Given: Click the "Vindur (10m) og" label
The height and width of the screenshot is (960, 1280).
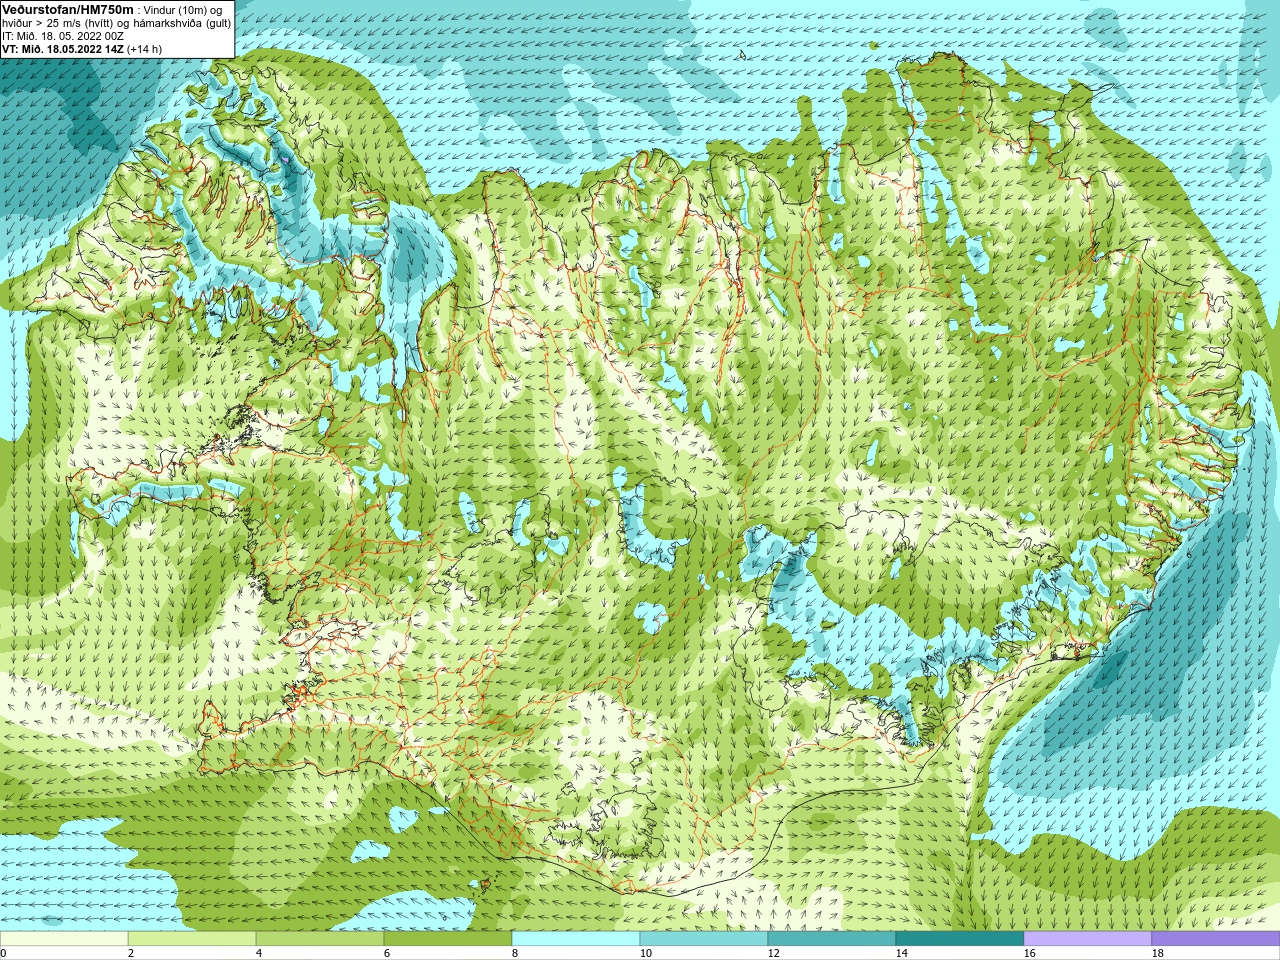Looking at the screenshot, I should point(184,10).
